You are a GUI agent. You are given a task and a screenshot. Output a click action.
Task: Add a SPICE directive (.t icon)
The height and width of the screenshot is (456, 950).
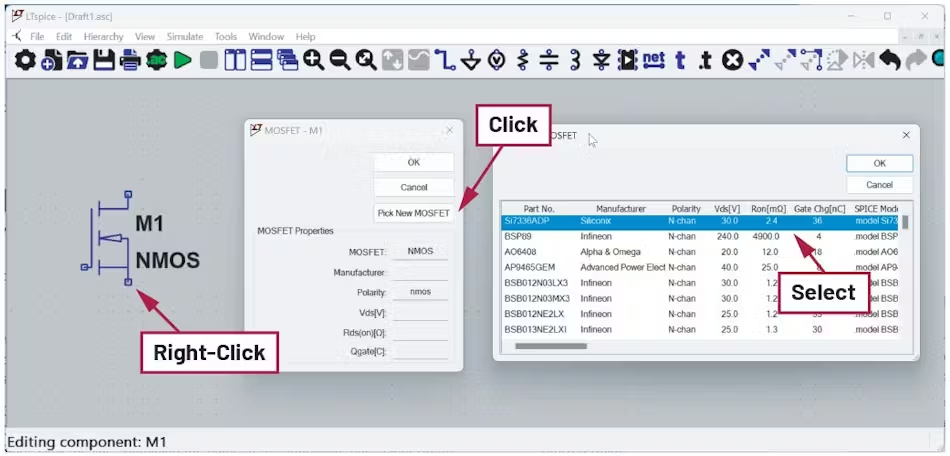(705, 60)
